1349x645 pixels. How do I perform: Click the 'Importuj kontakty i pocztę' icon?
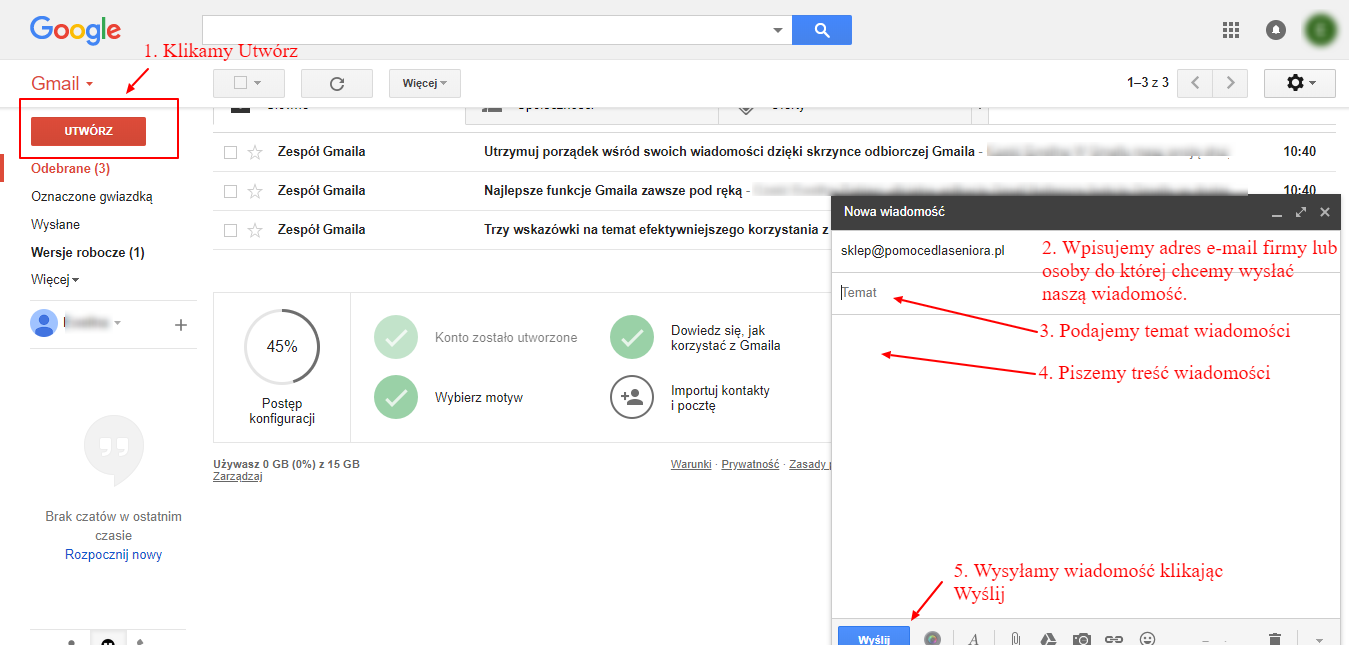[x=631, y=397]
